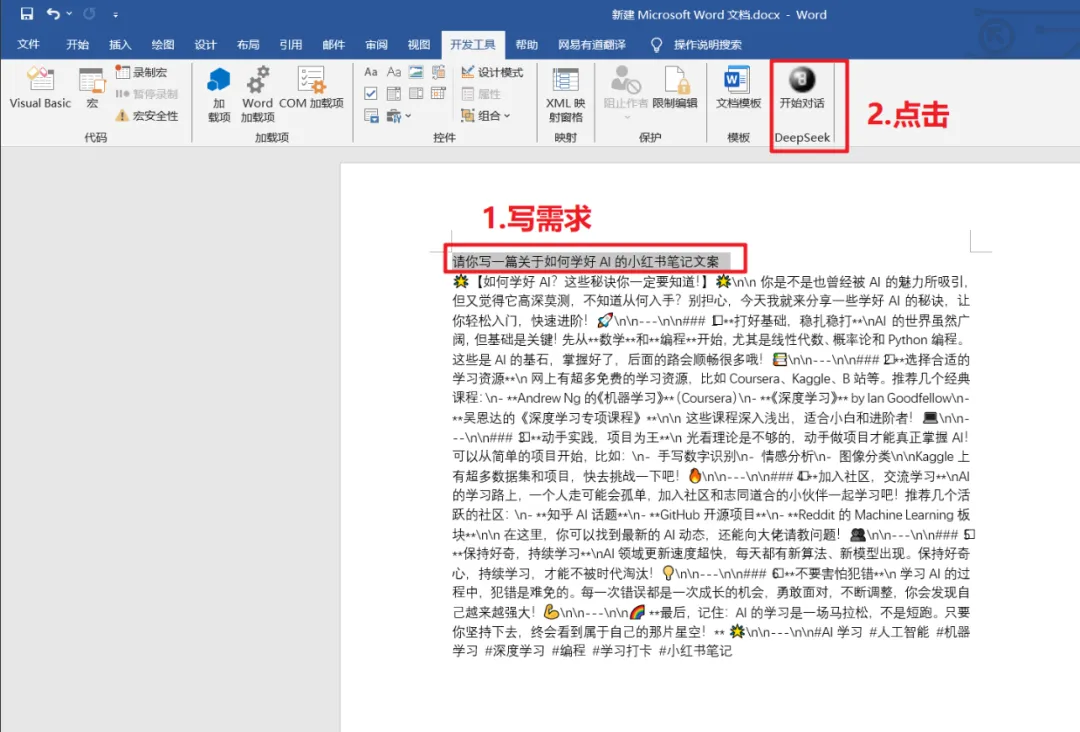1080x732 pixels.
Task: Open the 网易有道翻译 tab
Action: click(592, 45)
